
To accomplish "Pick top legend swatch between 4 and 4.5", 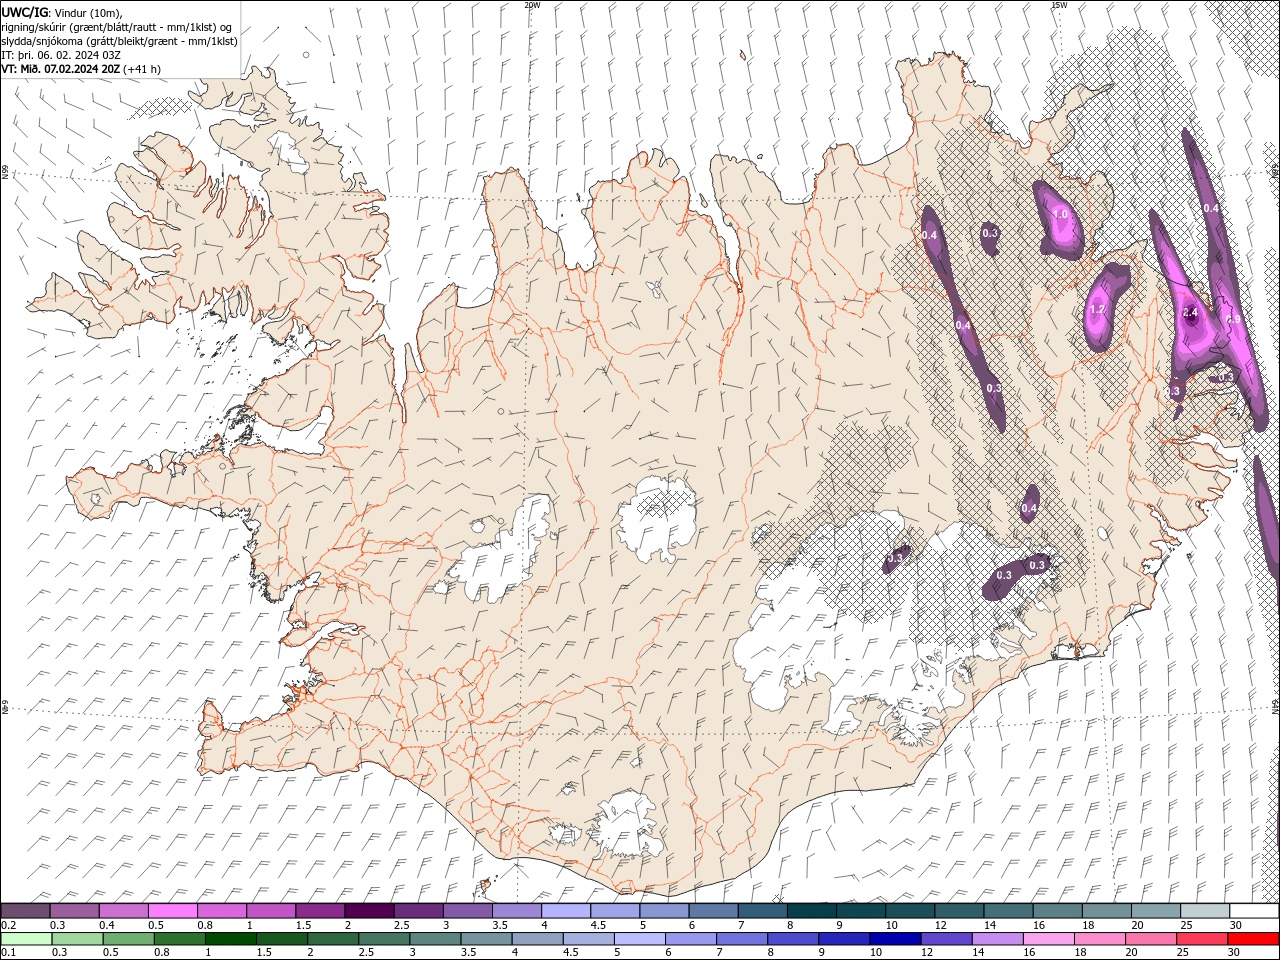I will pyautogui.click(x=566, y=911).
